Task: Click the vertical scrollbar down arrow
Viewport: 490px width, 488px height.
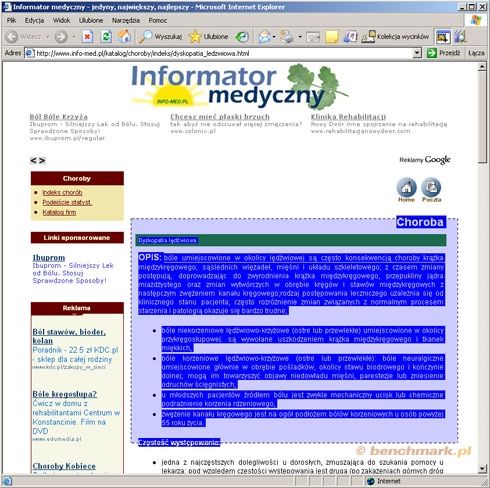Action: (x=482, y=469)
